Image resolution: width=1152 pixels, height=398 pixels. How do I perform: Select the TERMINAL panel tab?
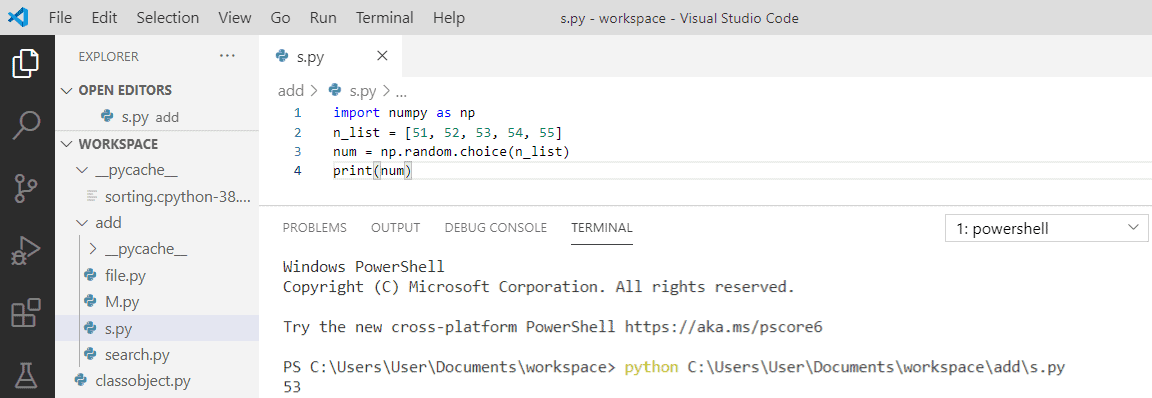[602, 228]
